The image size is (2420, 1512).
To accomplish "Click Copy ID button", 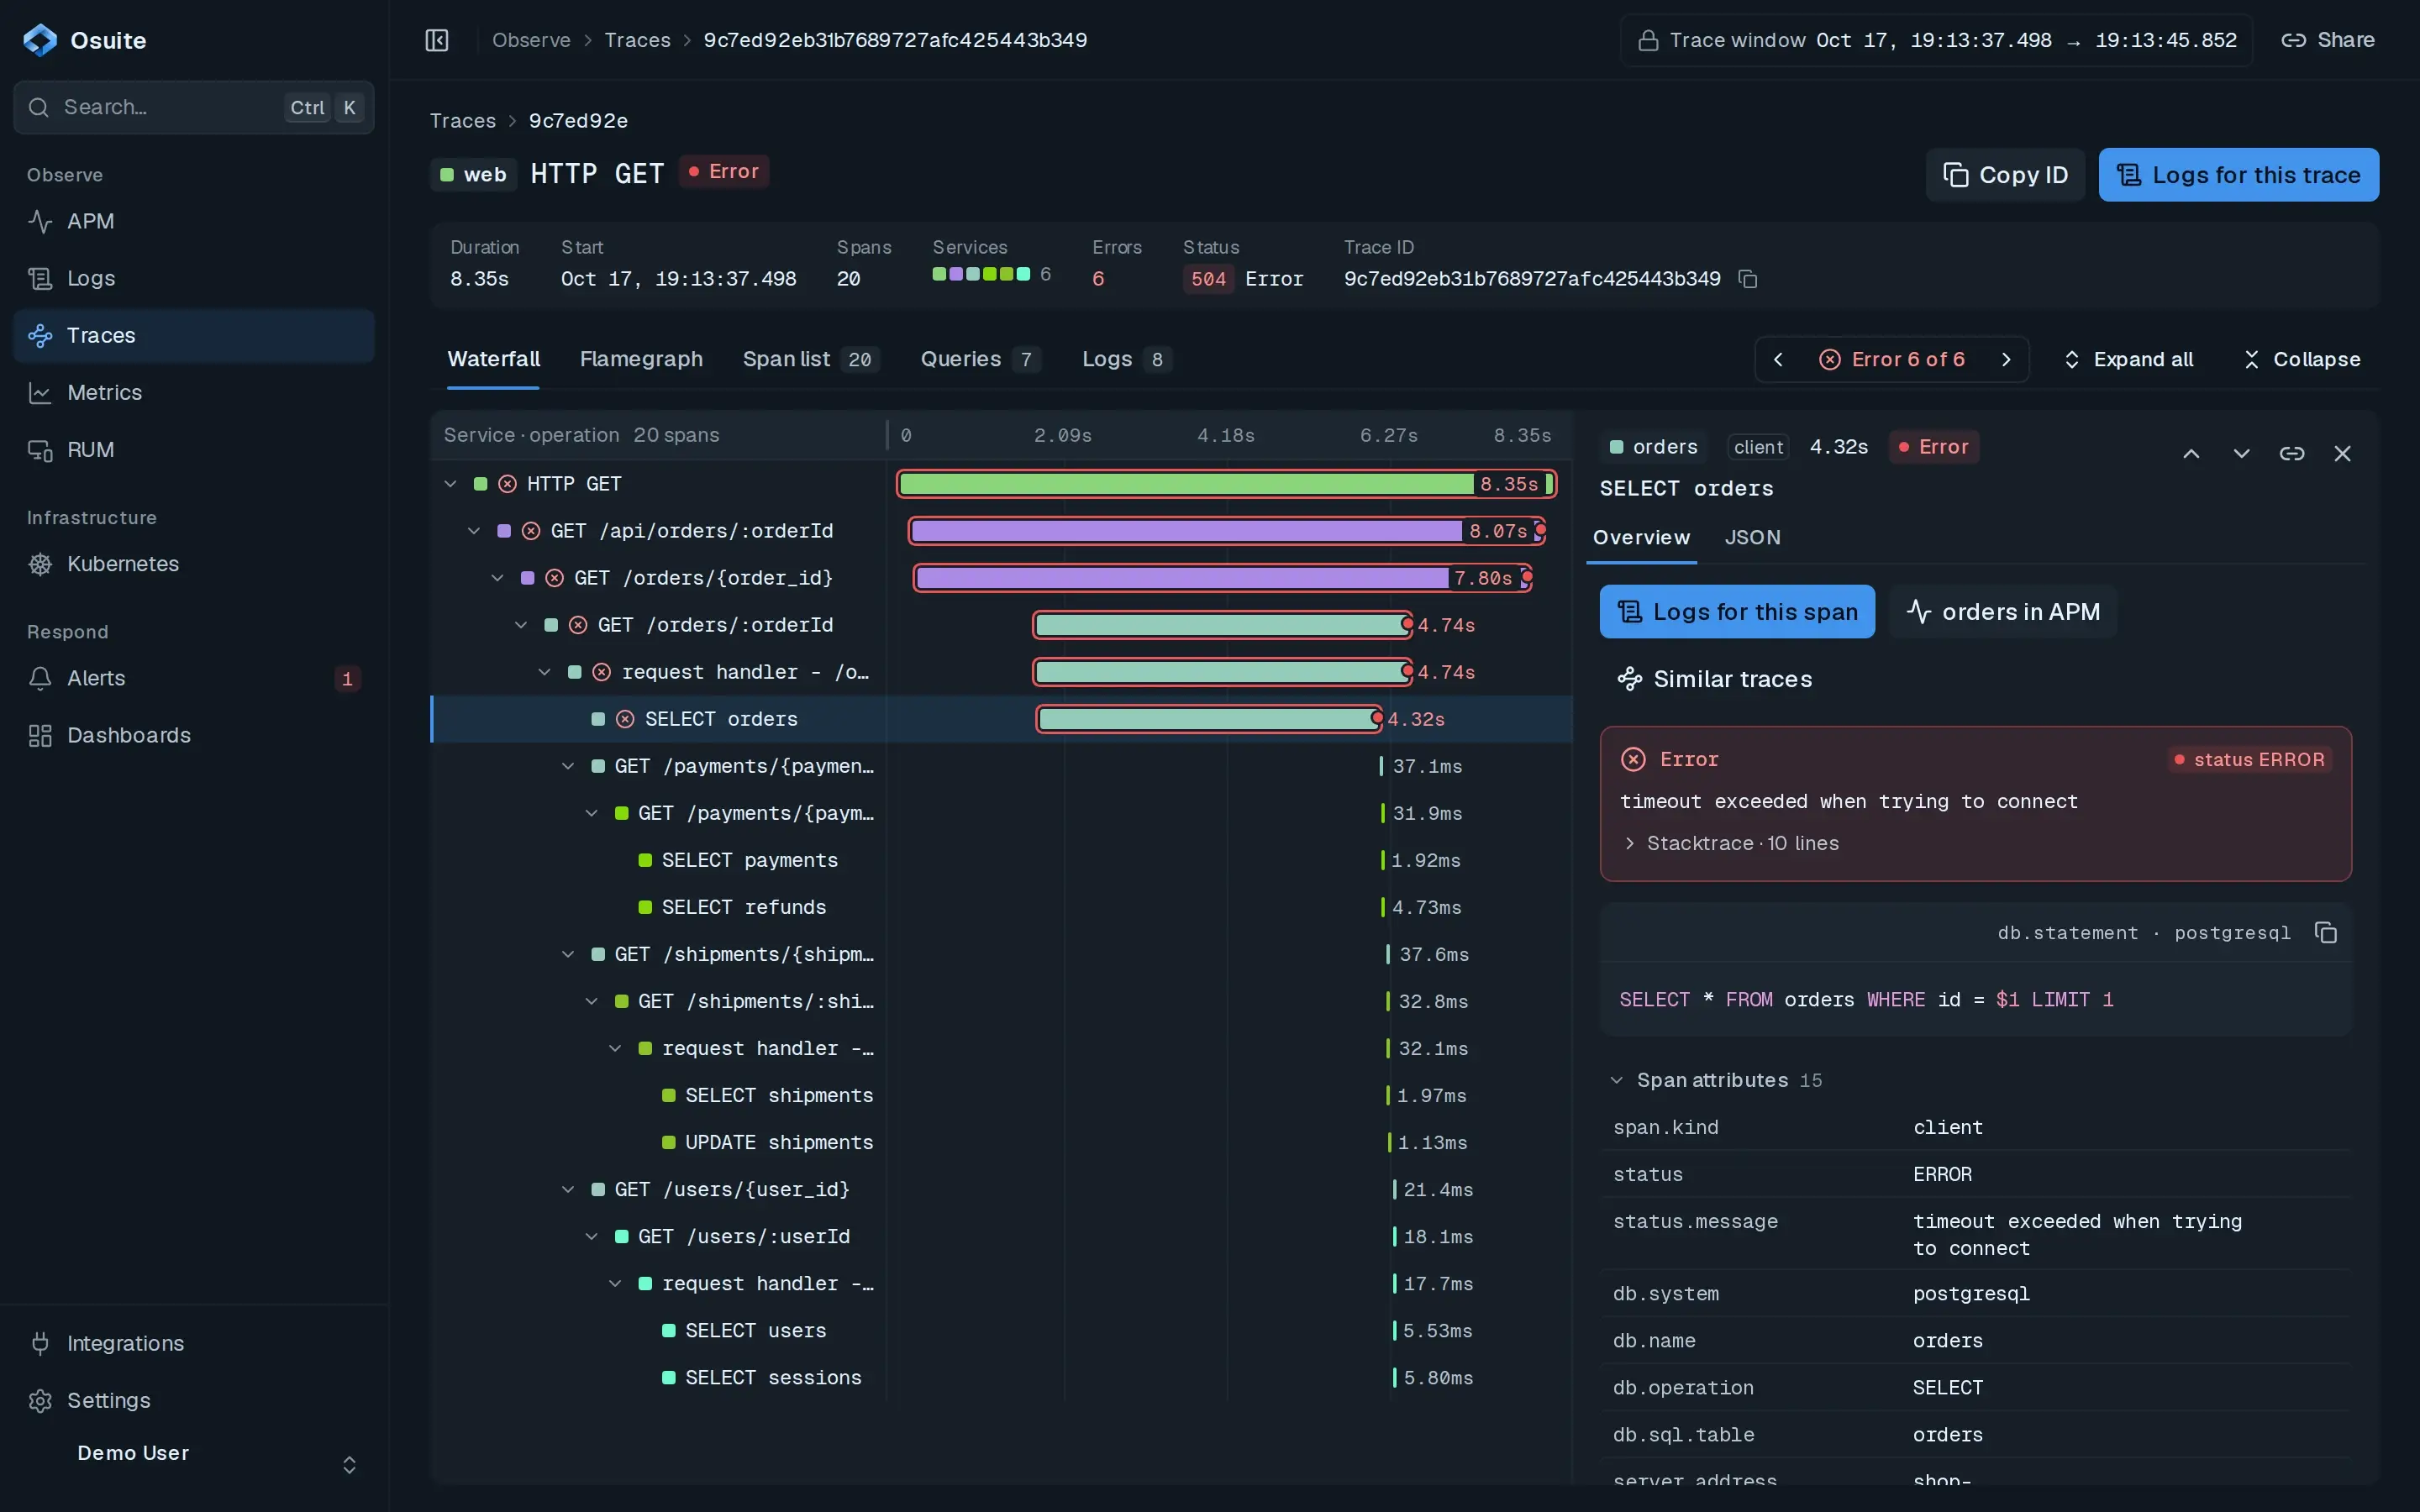I will [x=2005, y=175].
